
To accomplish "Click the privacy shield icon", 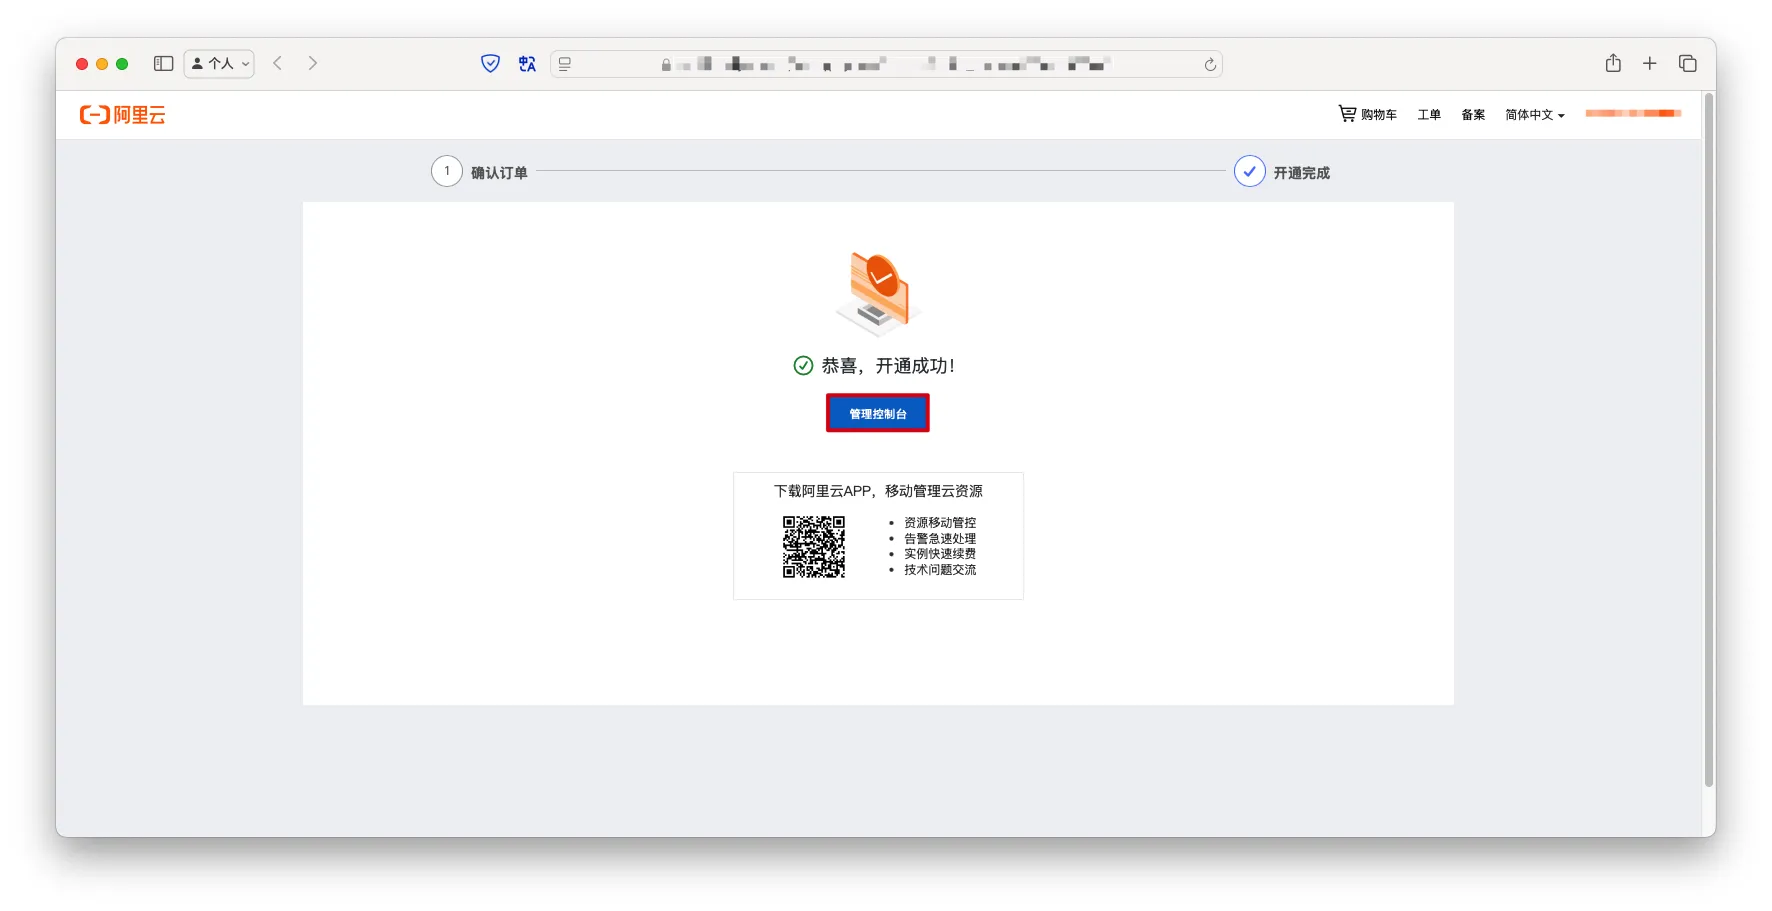I will point(490,64).
